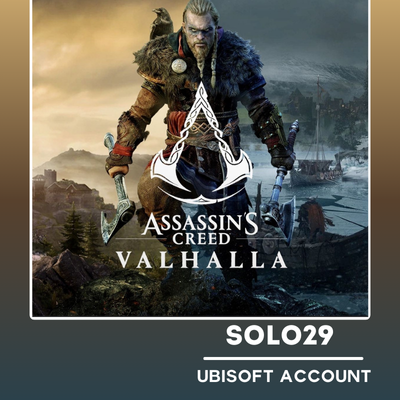Image resolution: width=400 pixels, height=400 pixels.
Task: Click the white divider line under SOLO29
Action: coord(283,359)
